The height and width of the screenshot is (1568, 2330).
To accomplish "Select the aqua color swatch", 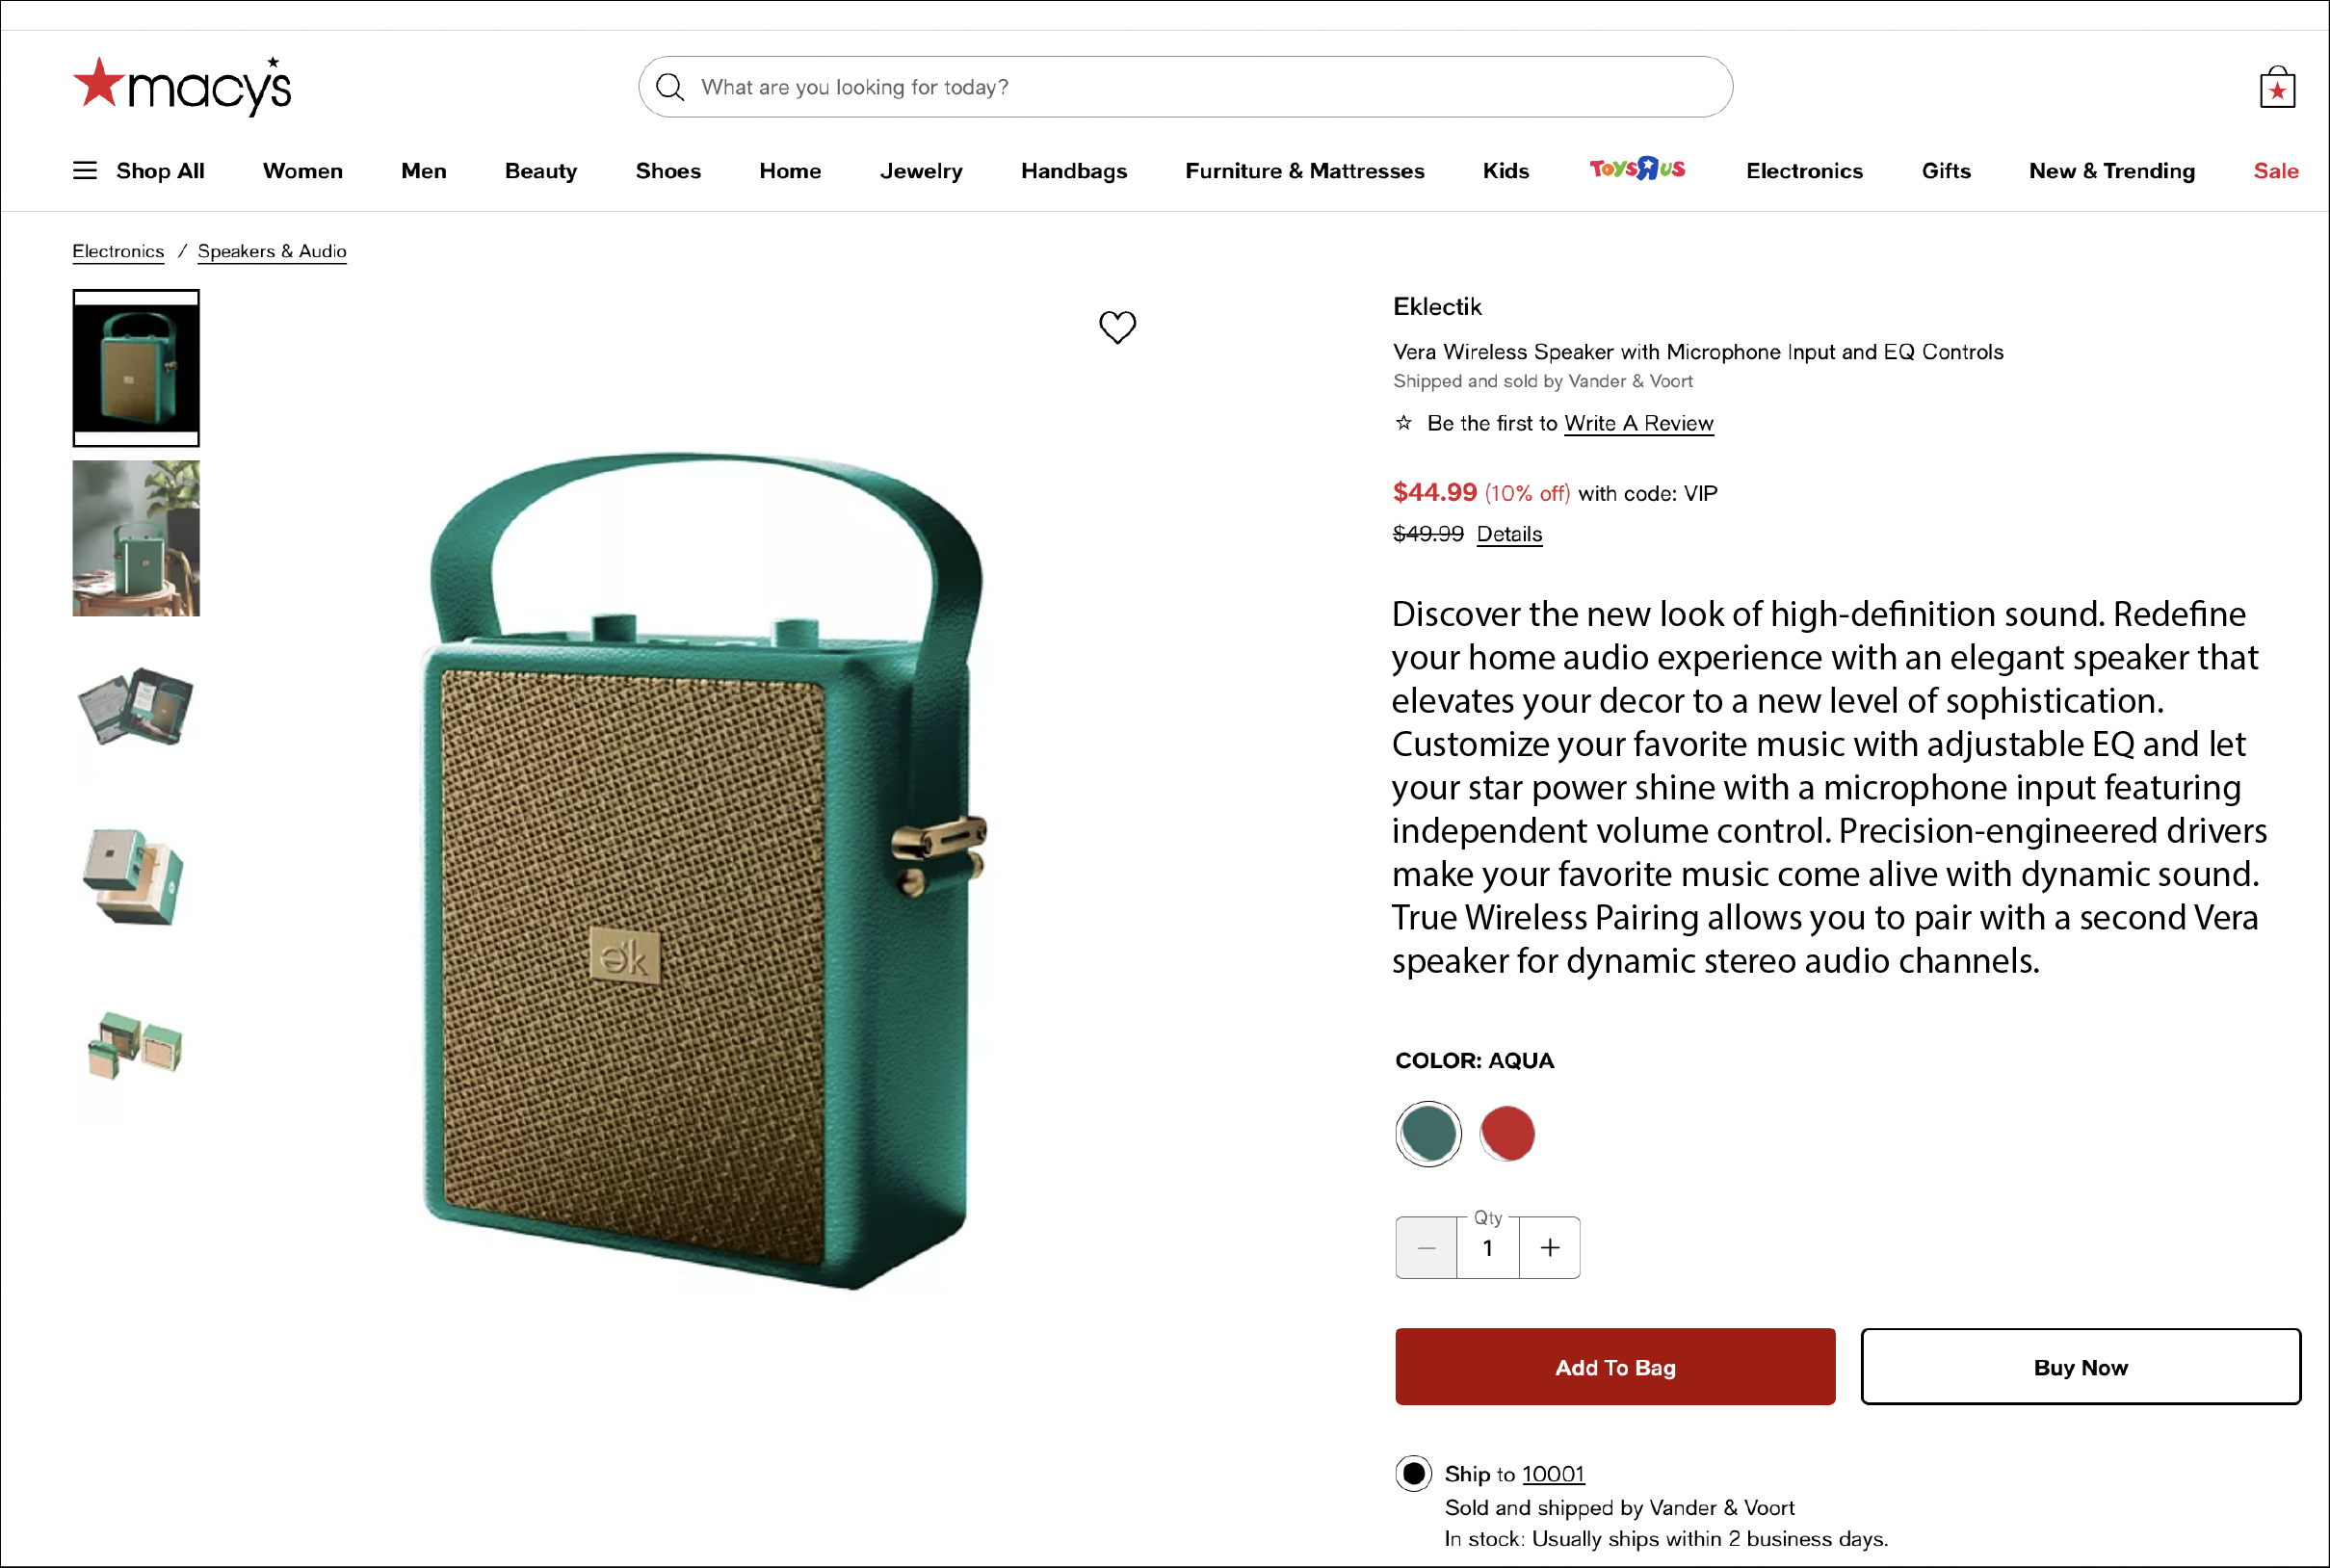I will coord(1428,1134).
